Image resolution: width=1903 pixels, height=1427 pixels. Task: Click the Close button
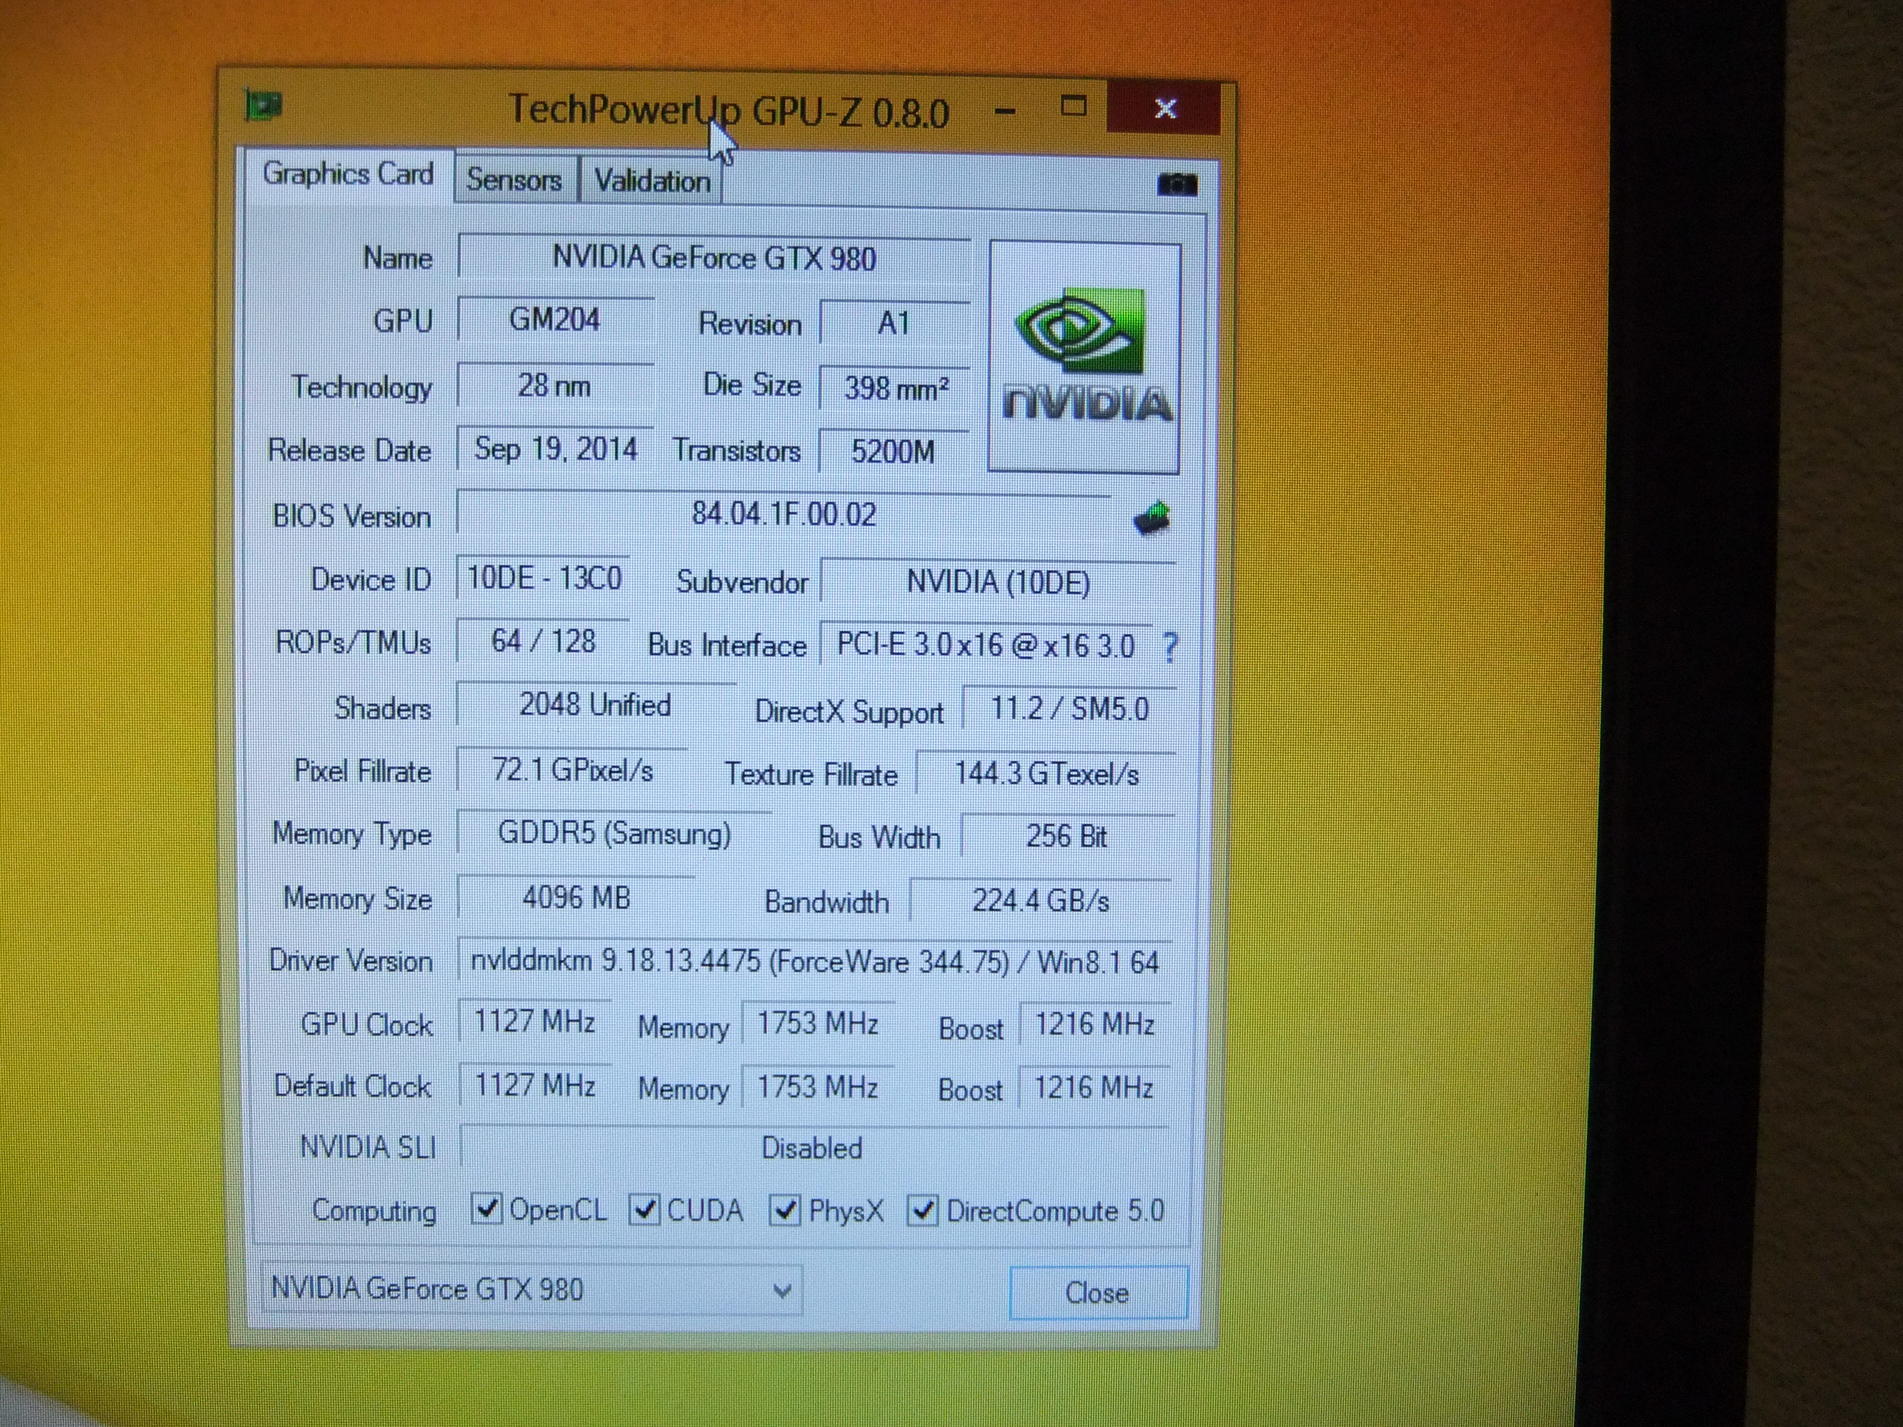pyautogui.click(x=1097, y=1293)
